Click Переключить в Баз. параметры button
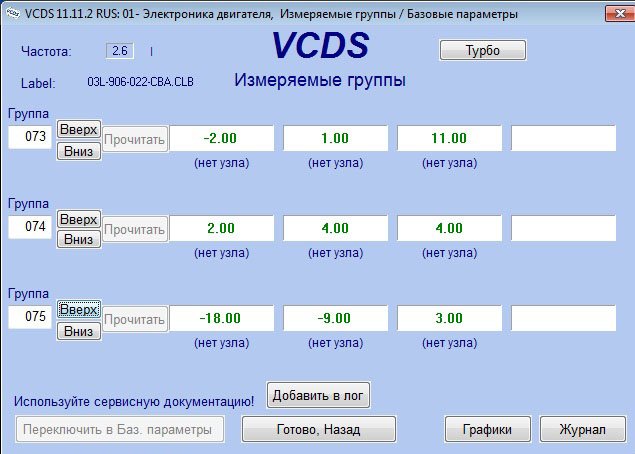This screenshot has width=635, height=454. coord(120,429)
